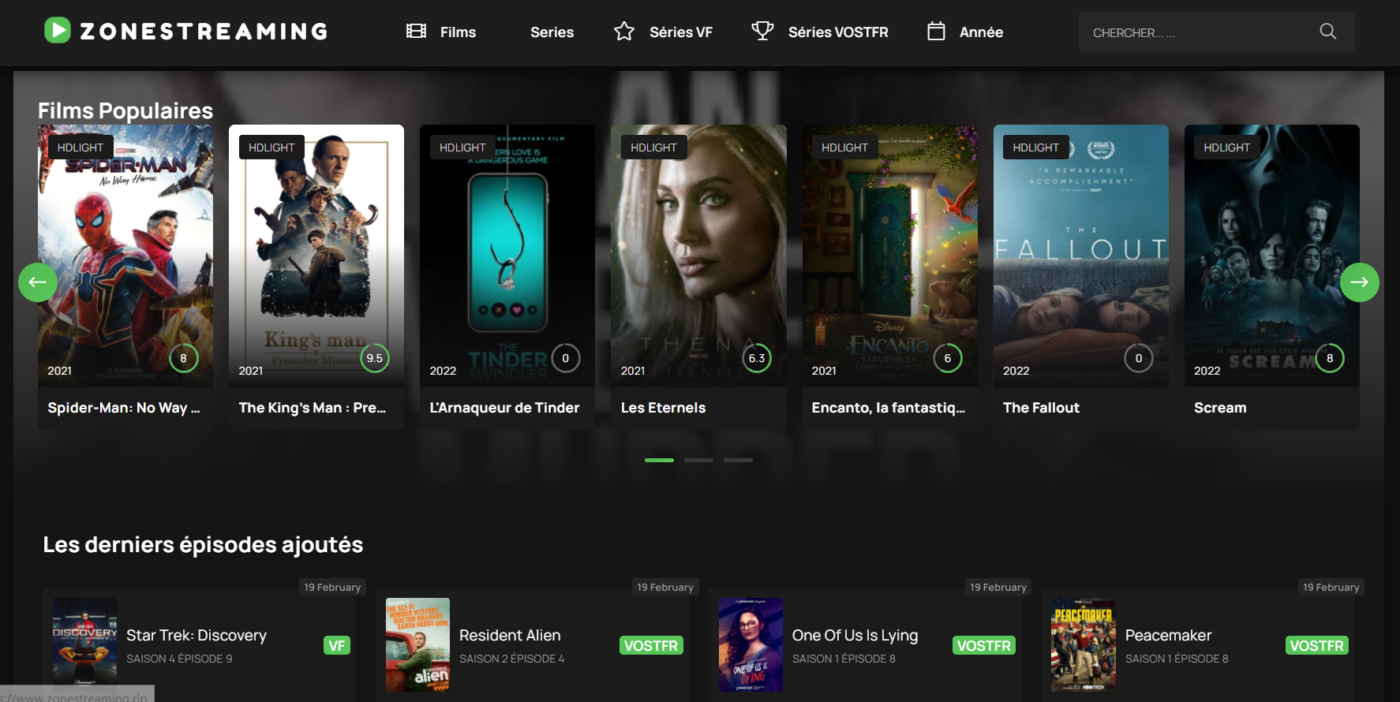Select the first carousel page indicator

[659, 460]
